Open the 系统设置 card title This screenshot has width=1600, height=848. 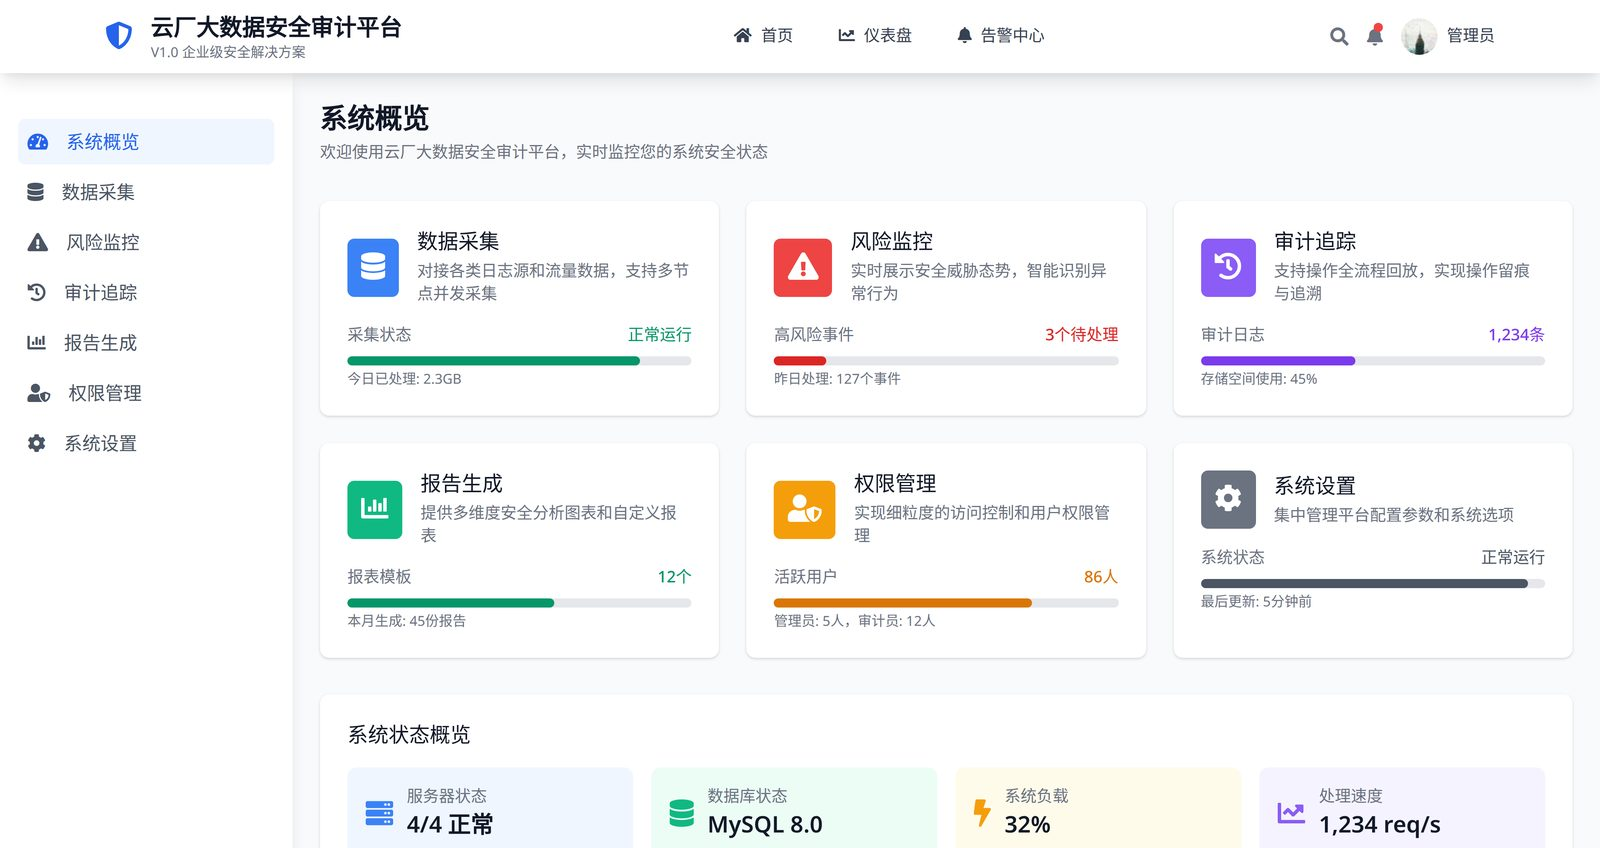click(1315, 486)
